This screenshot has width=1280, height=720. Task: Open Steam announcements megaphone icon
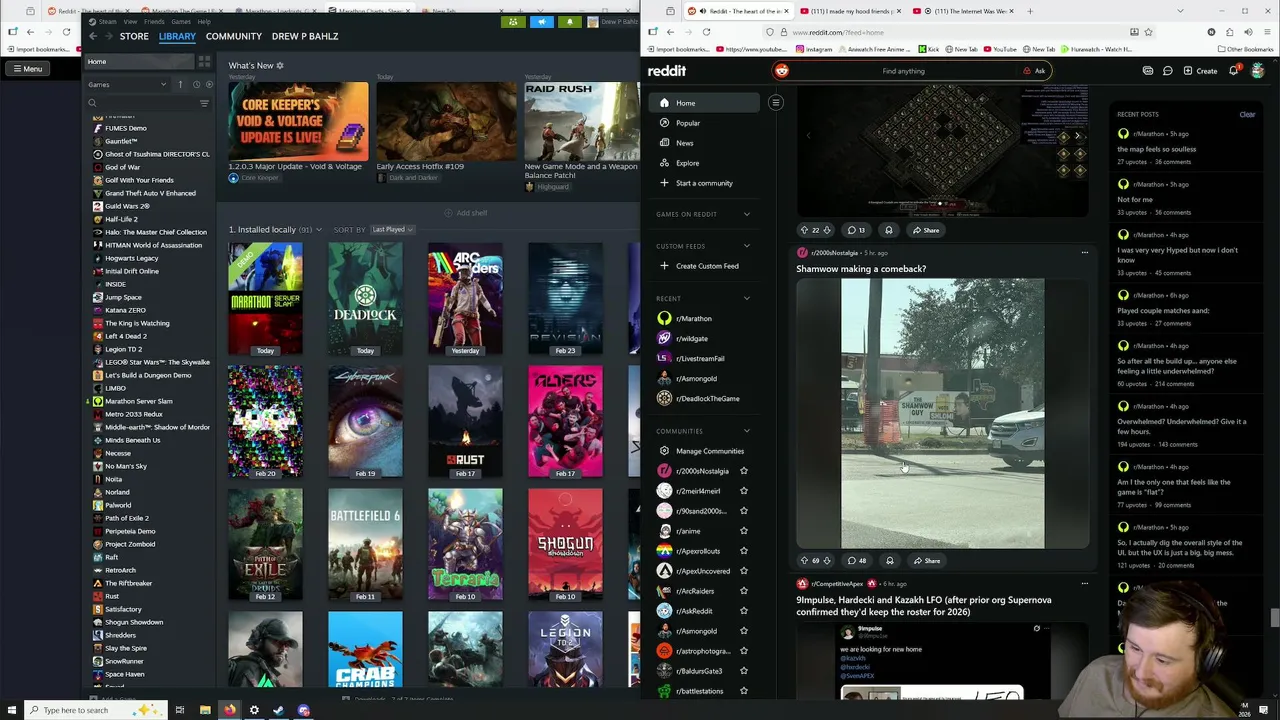541,22
